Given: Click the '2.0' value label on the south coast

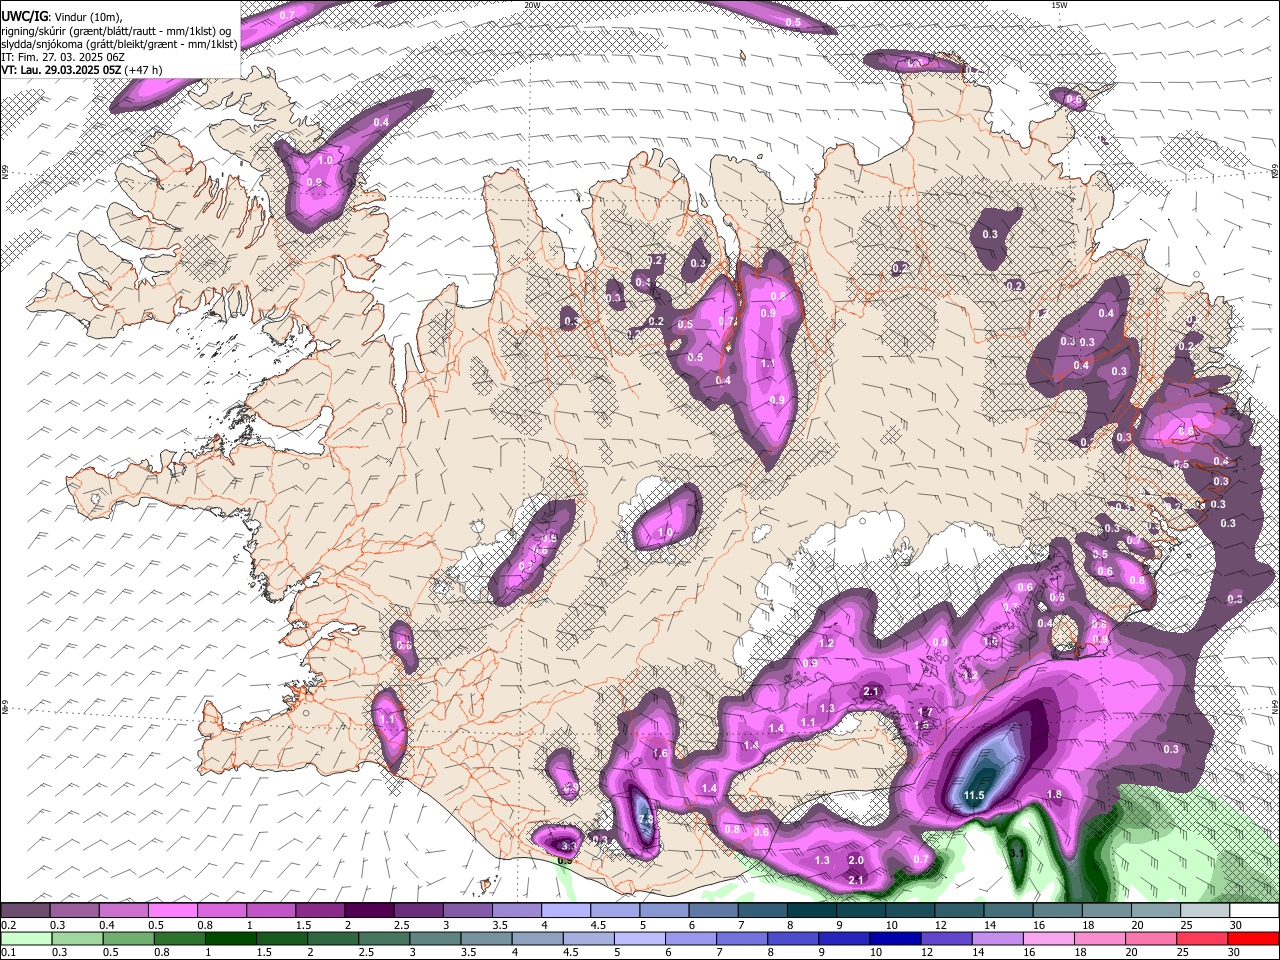Looking at the screenshot, I should [856, 861].
